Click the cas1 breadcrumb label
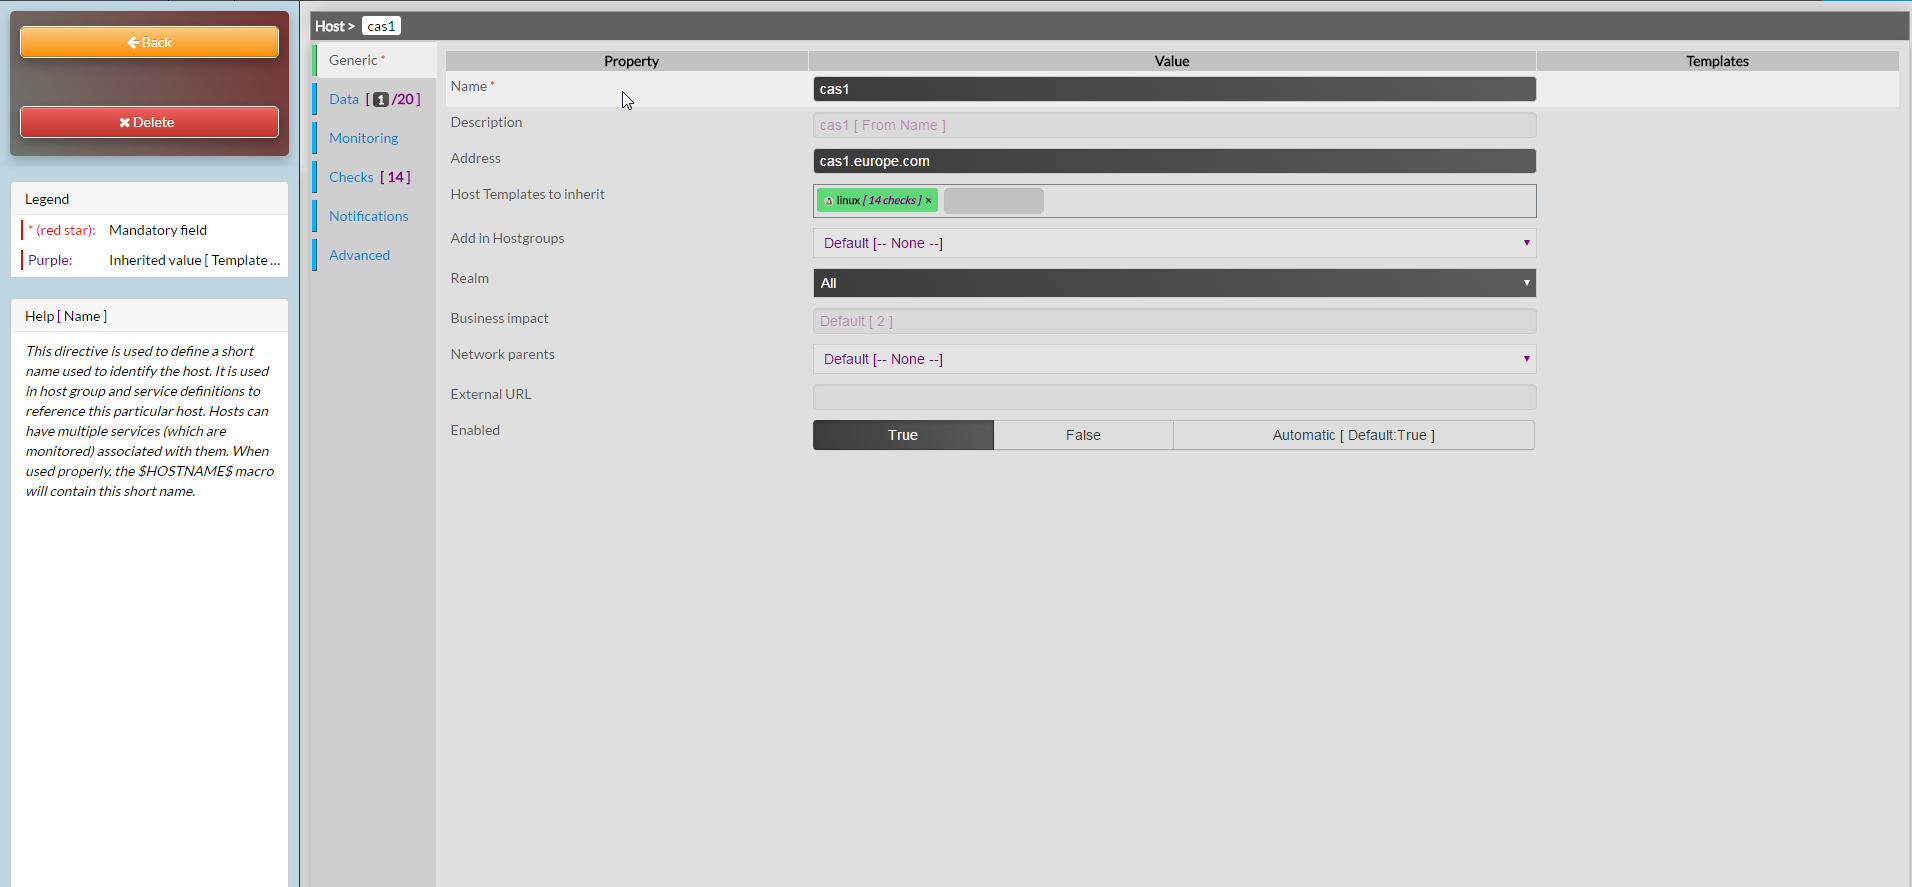This screenshot has width=1912, height=887. [x=381, y=26]
